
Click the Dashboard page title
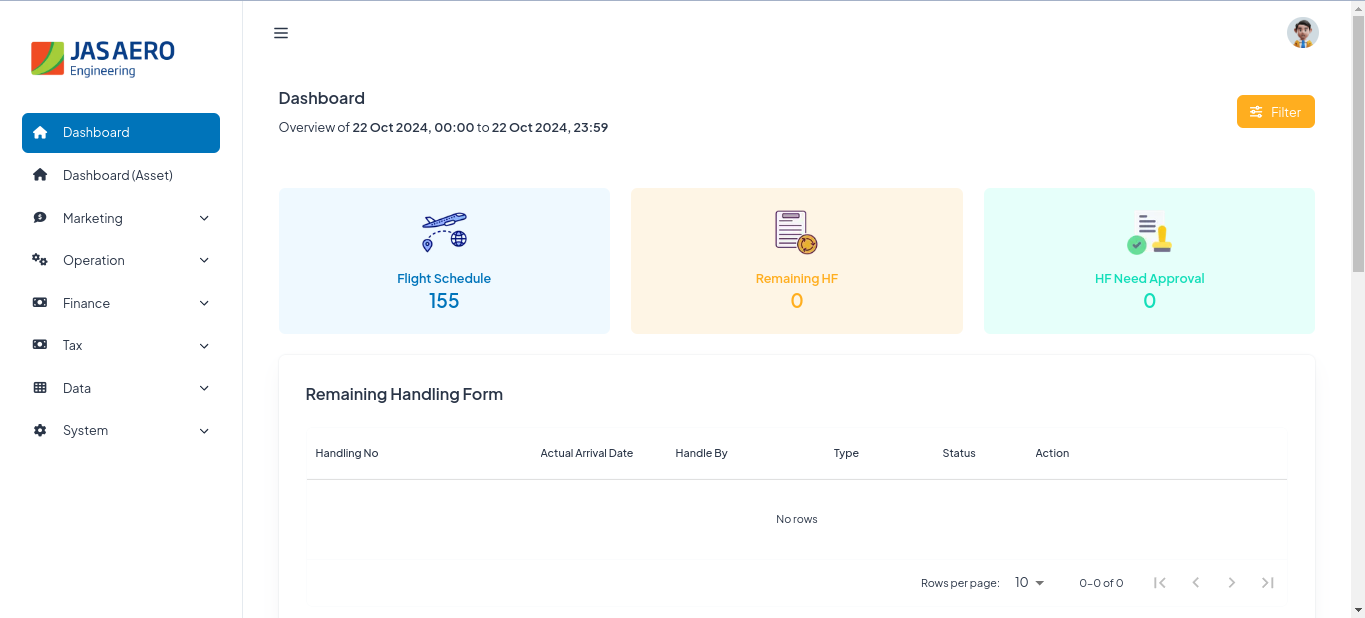click(322, 98)
